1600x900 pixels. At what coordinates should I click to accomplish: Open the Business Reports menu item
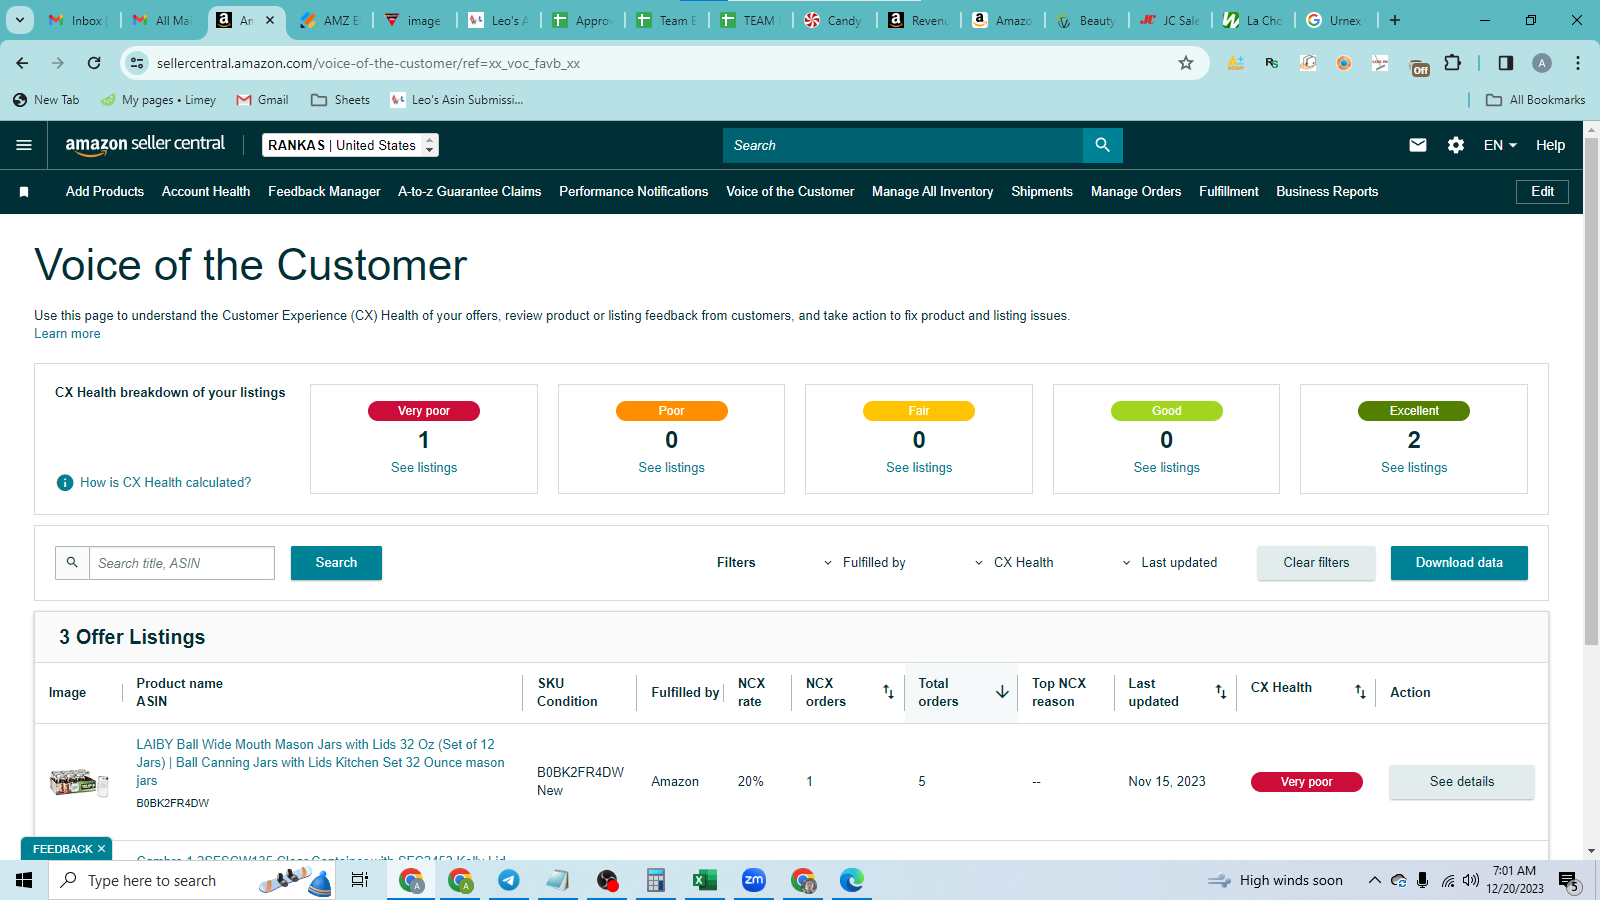click(1327, 192)
